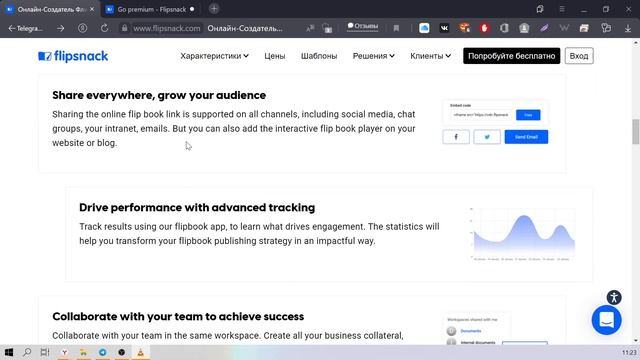Go back to Telegram page
Screen dimensions: 640x360
click(25, 28)
